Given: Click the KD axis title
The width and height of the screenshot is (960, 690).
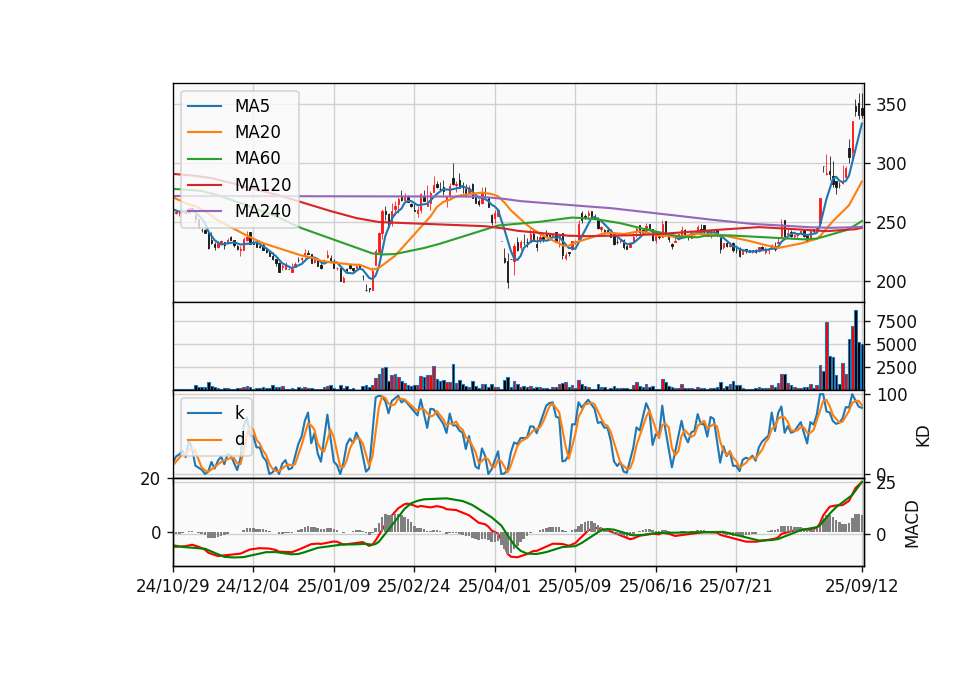Looking at the screenshot, I should (x=923, y=437).
